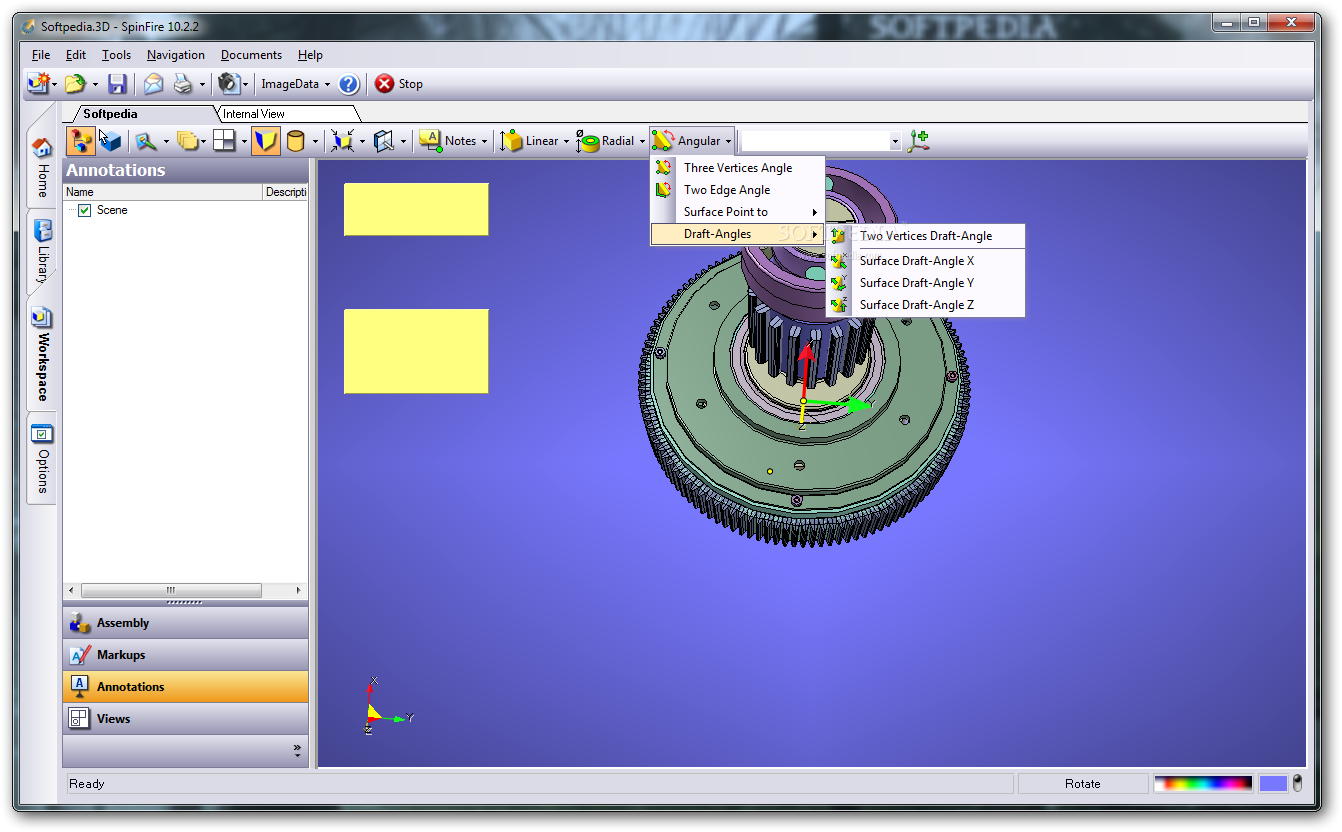The height and width of the screenshot is (832, 1342).
Task: Open the File menu
Action: pos(41,55)
